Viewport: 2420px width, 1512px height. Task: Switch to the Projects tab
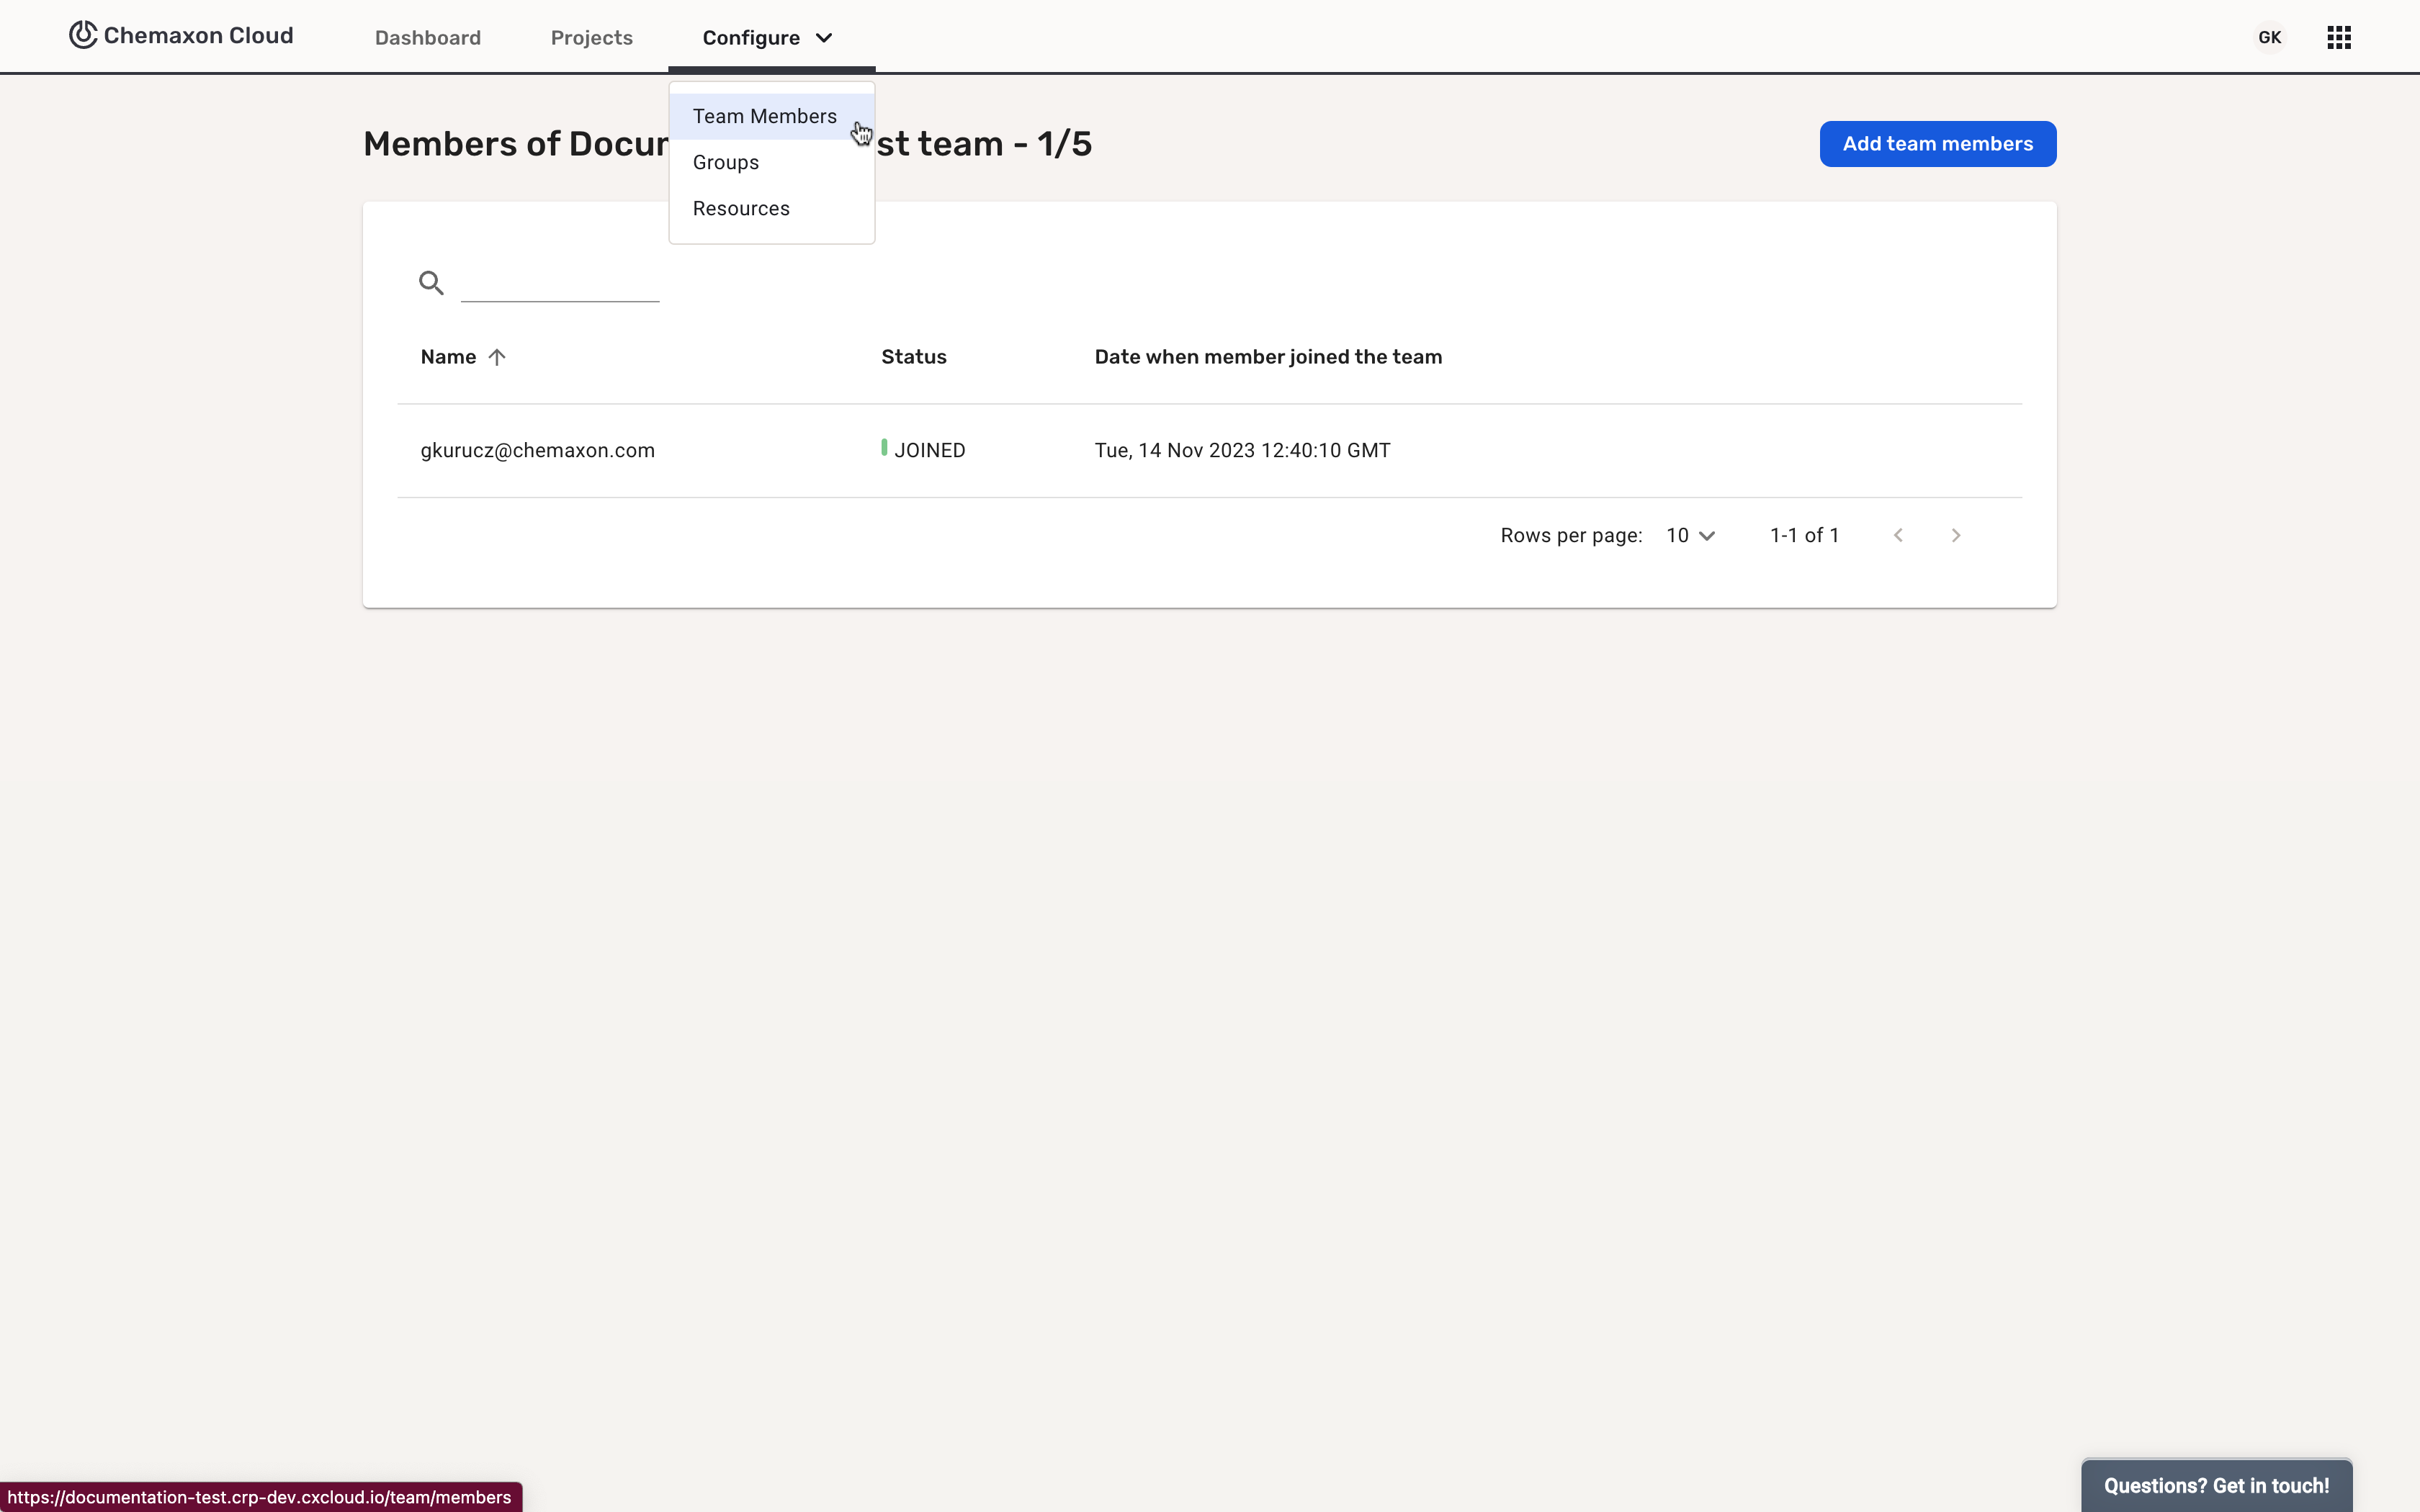pos(591,38)
